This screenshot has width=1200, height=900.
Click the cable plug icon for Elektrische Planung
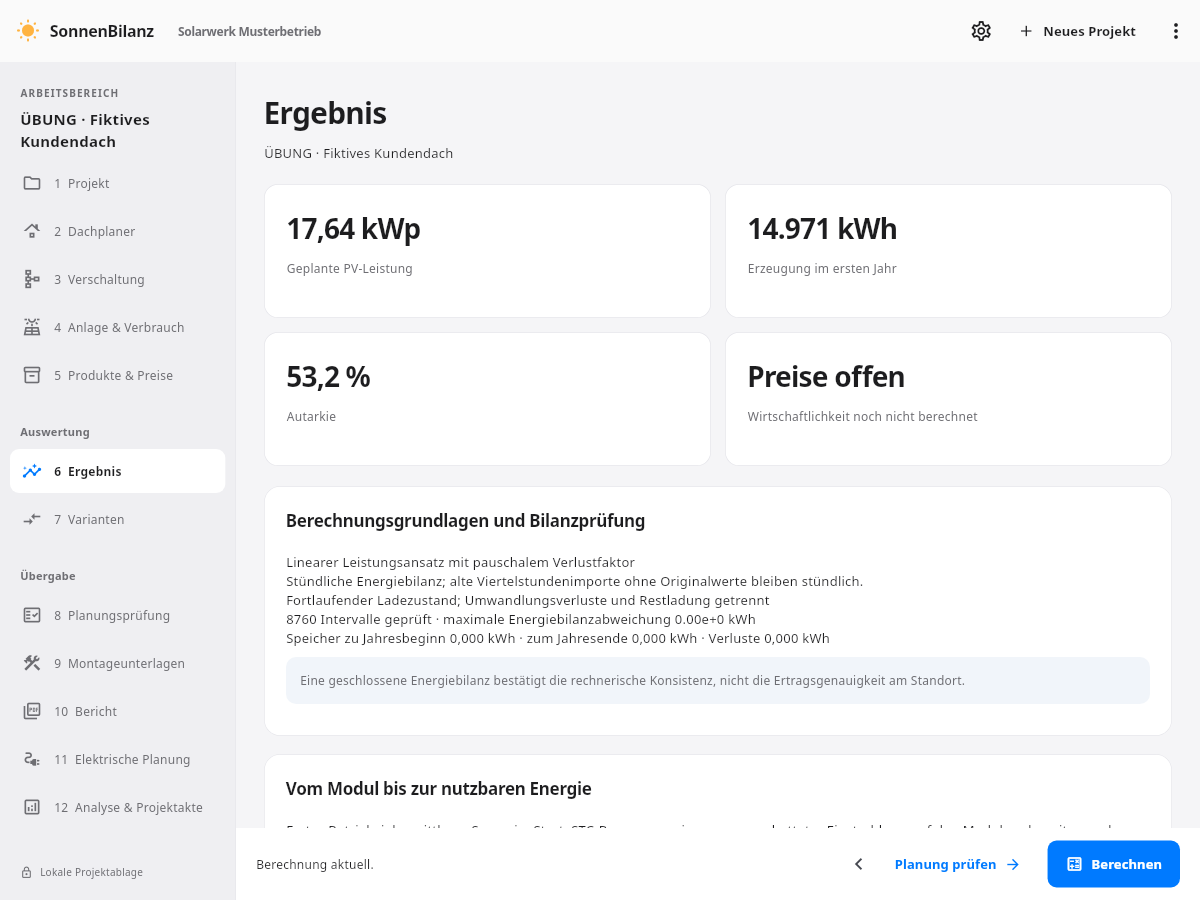pyautogui.click(x=32, y=759)
